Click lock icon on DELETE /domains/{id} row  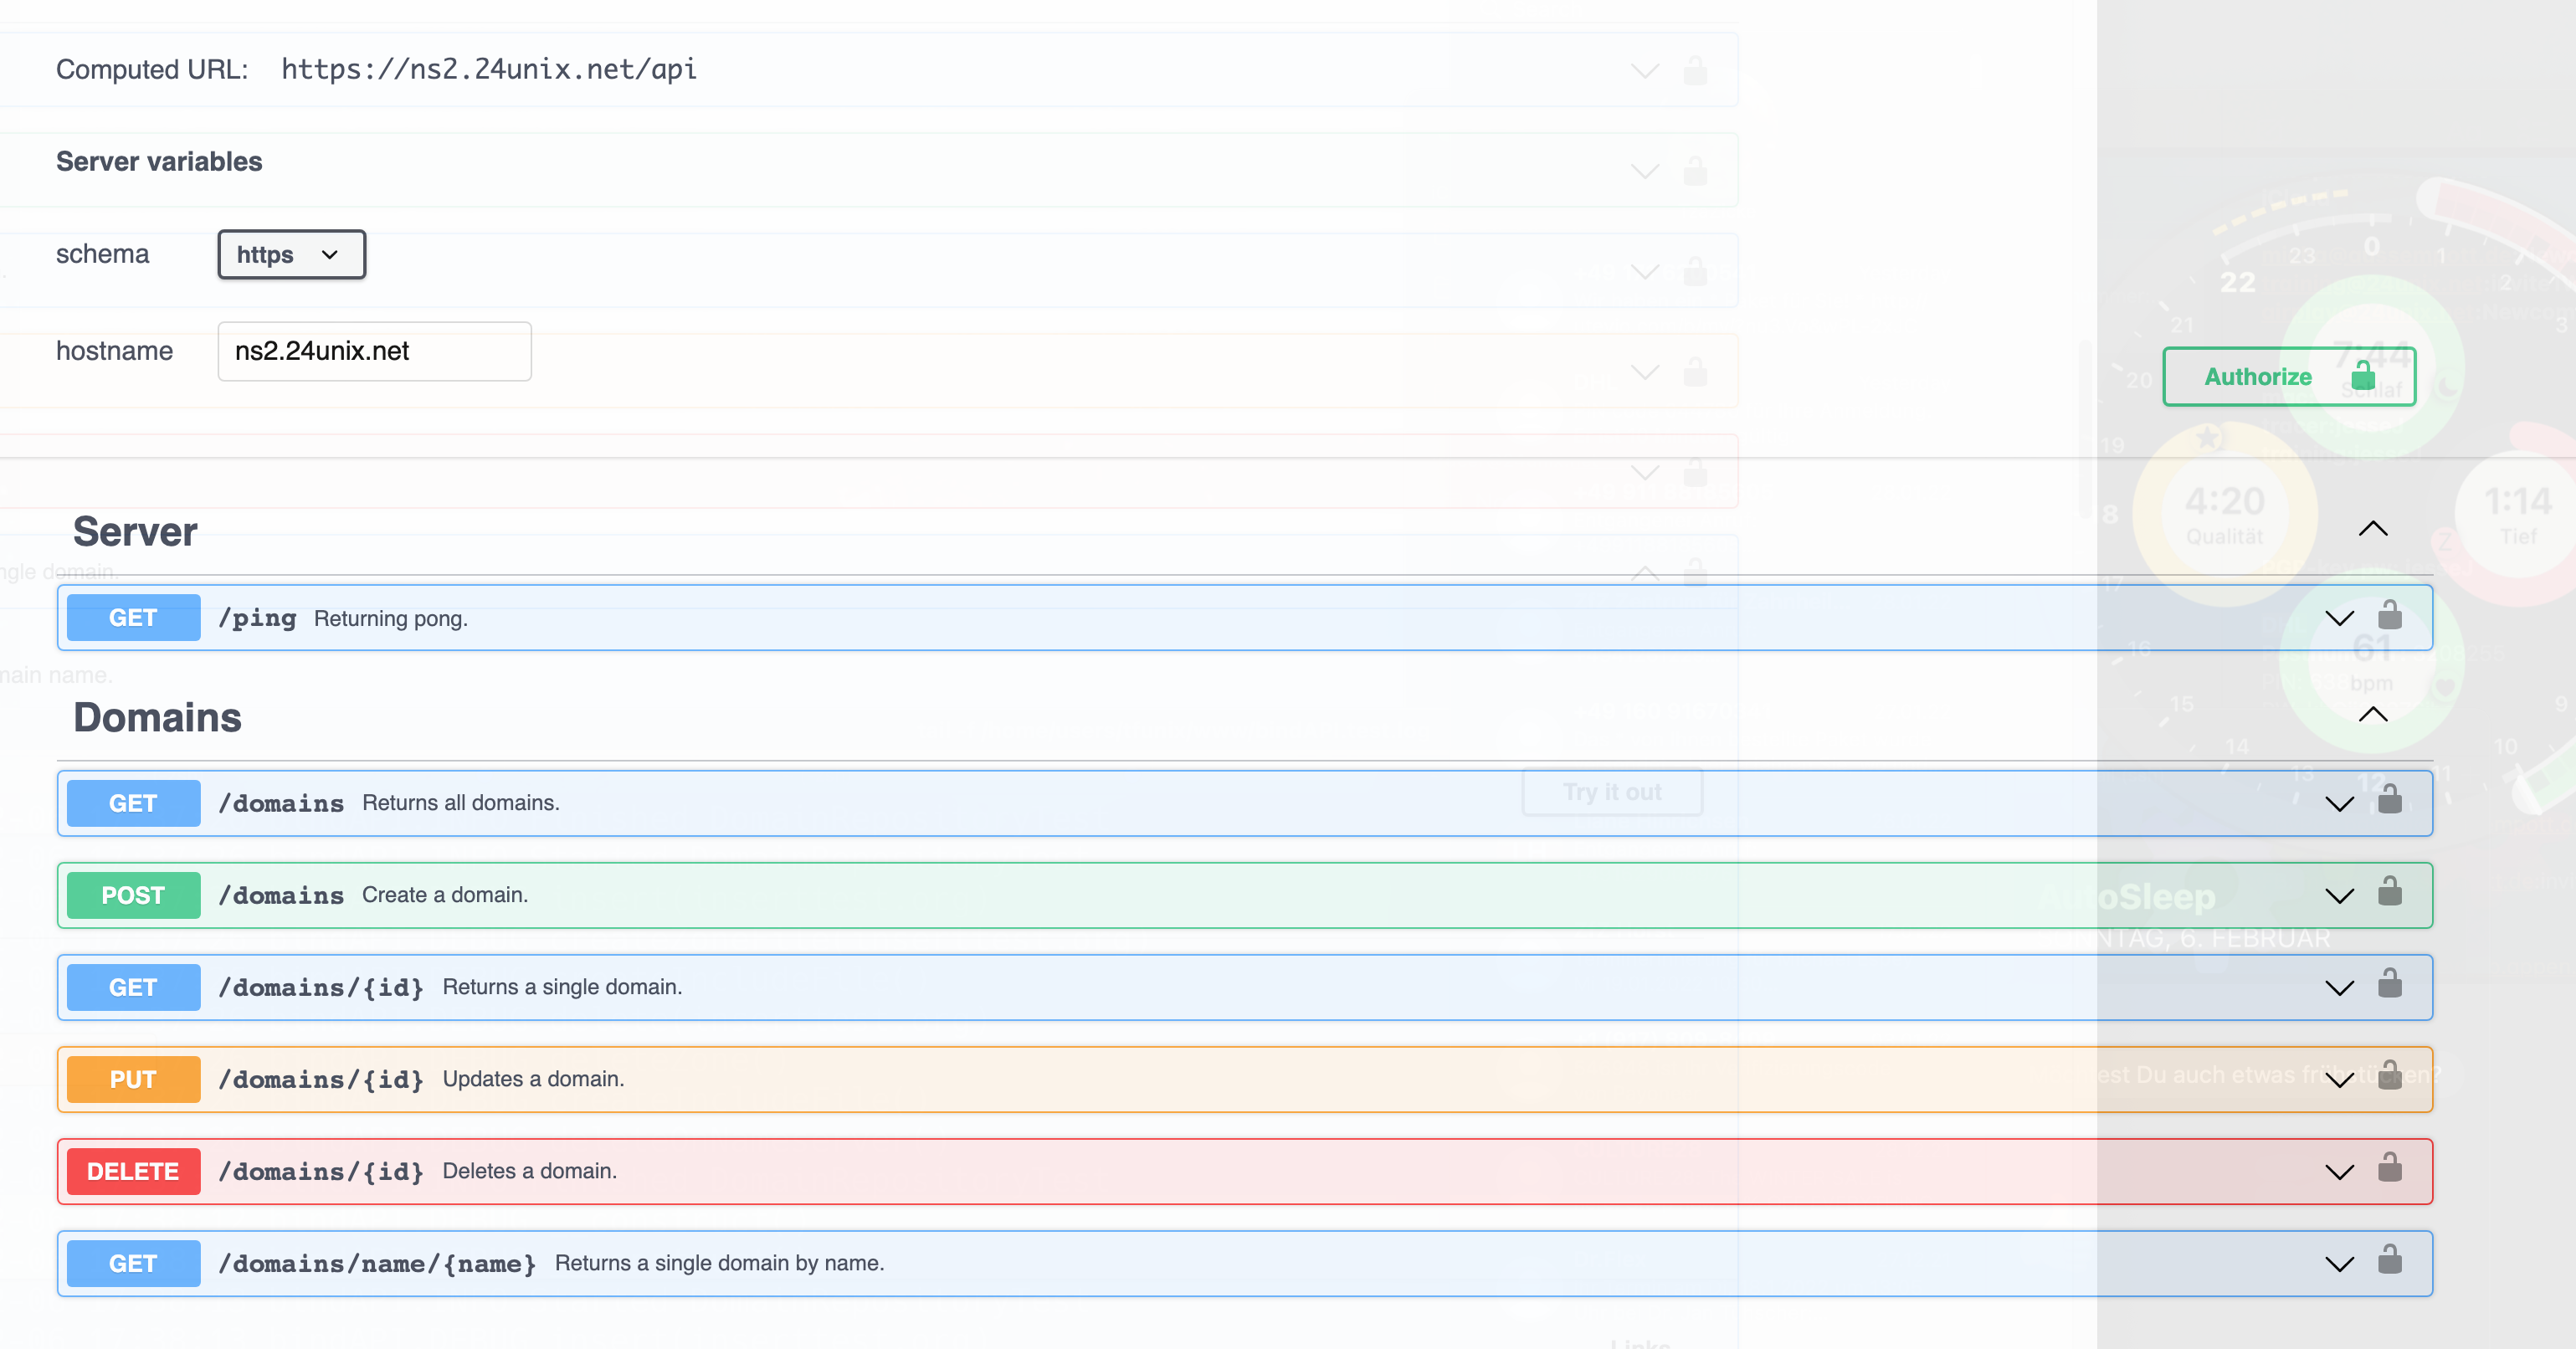(x=2389, y=1167)
